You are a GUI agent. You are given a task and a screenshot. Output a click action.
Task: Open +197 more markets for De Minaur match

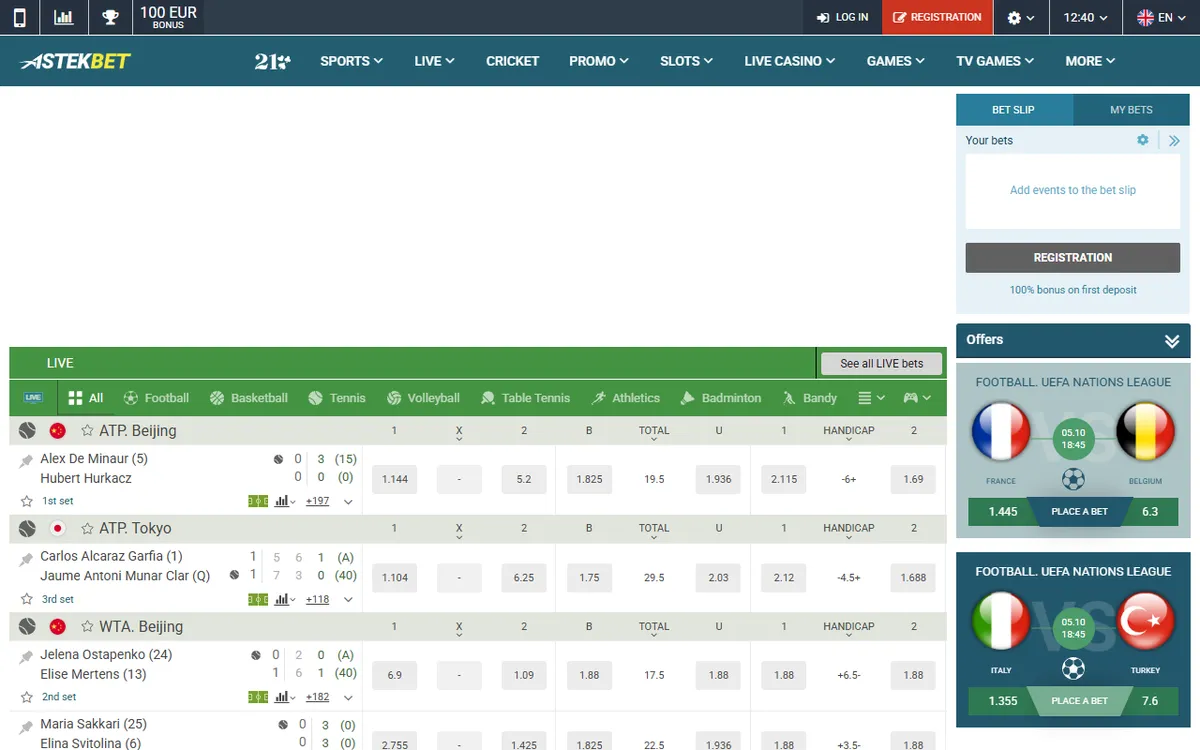[317, 501]
